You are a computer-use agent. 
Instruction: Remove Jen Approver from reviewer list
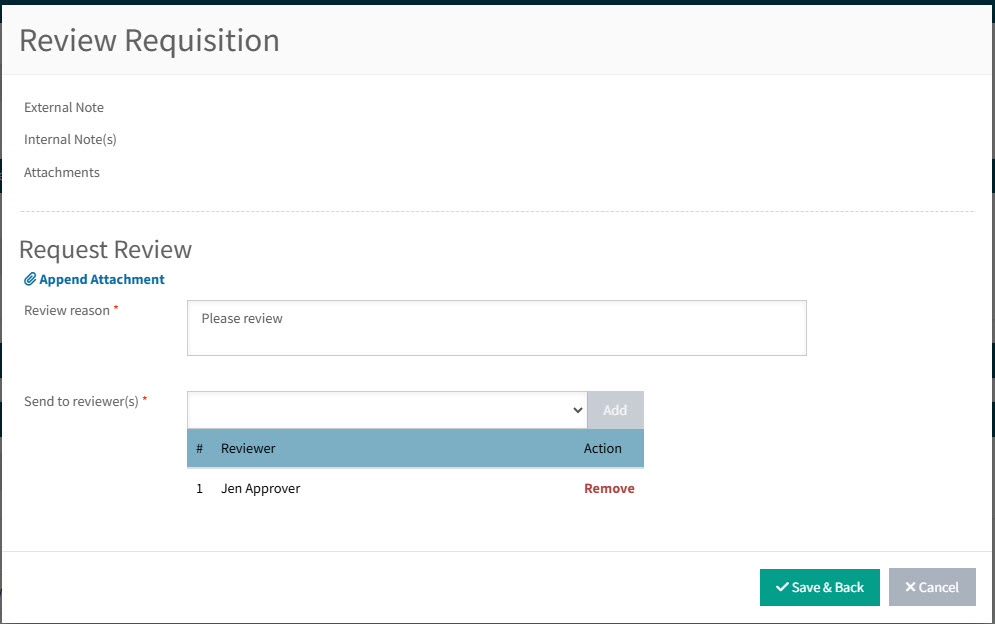pyautogui.click(x=609, y=488)
